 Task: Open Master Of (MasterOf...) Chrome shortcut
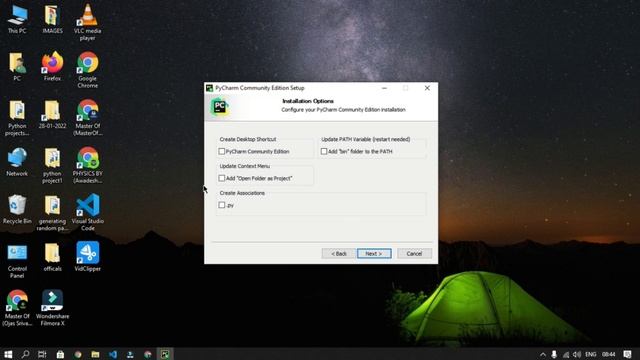pyautogui.click(x=87, y=118)
